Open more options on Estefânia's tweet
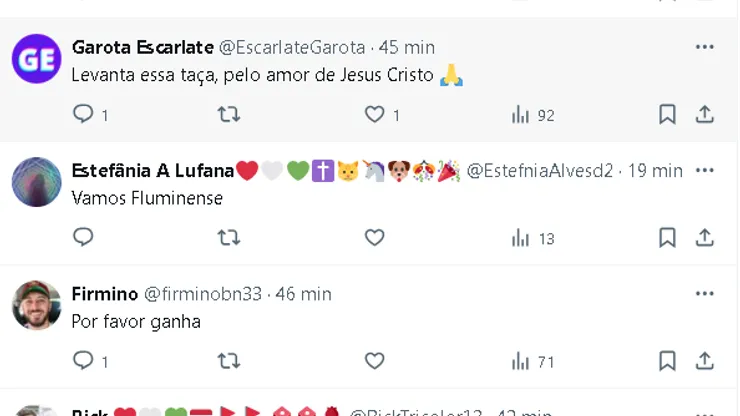Screen dimensions: 740x416 pyautogui.click(x=705, y=170)
